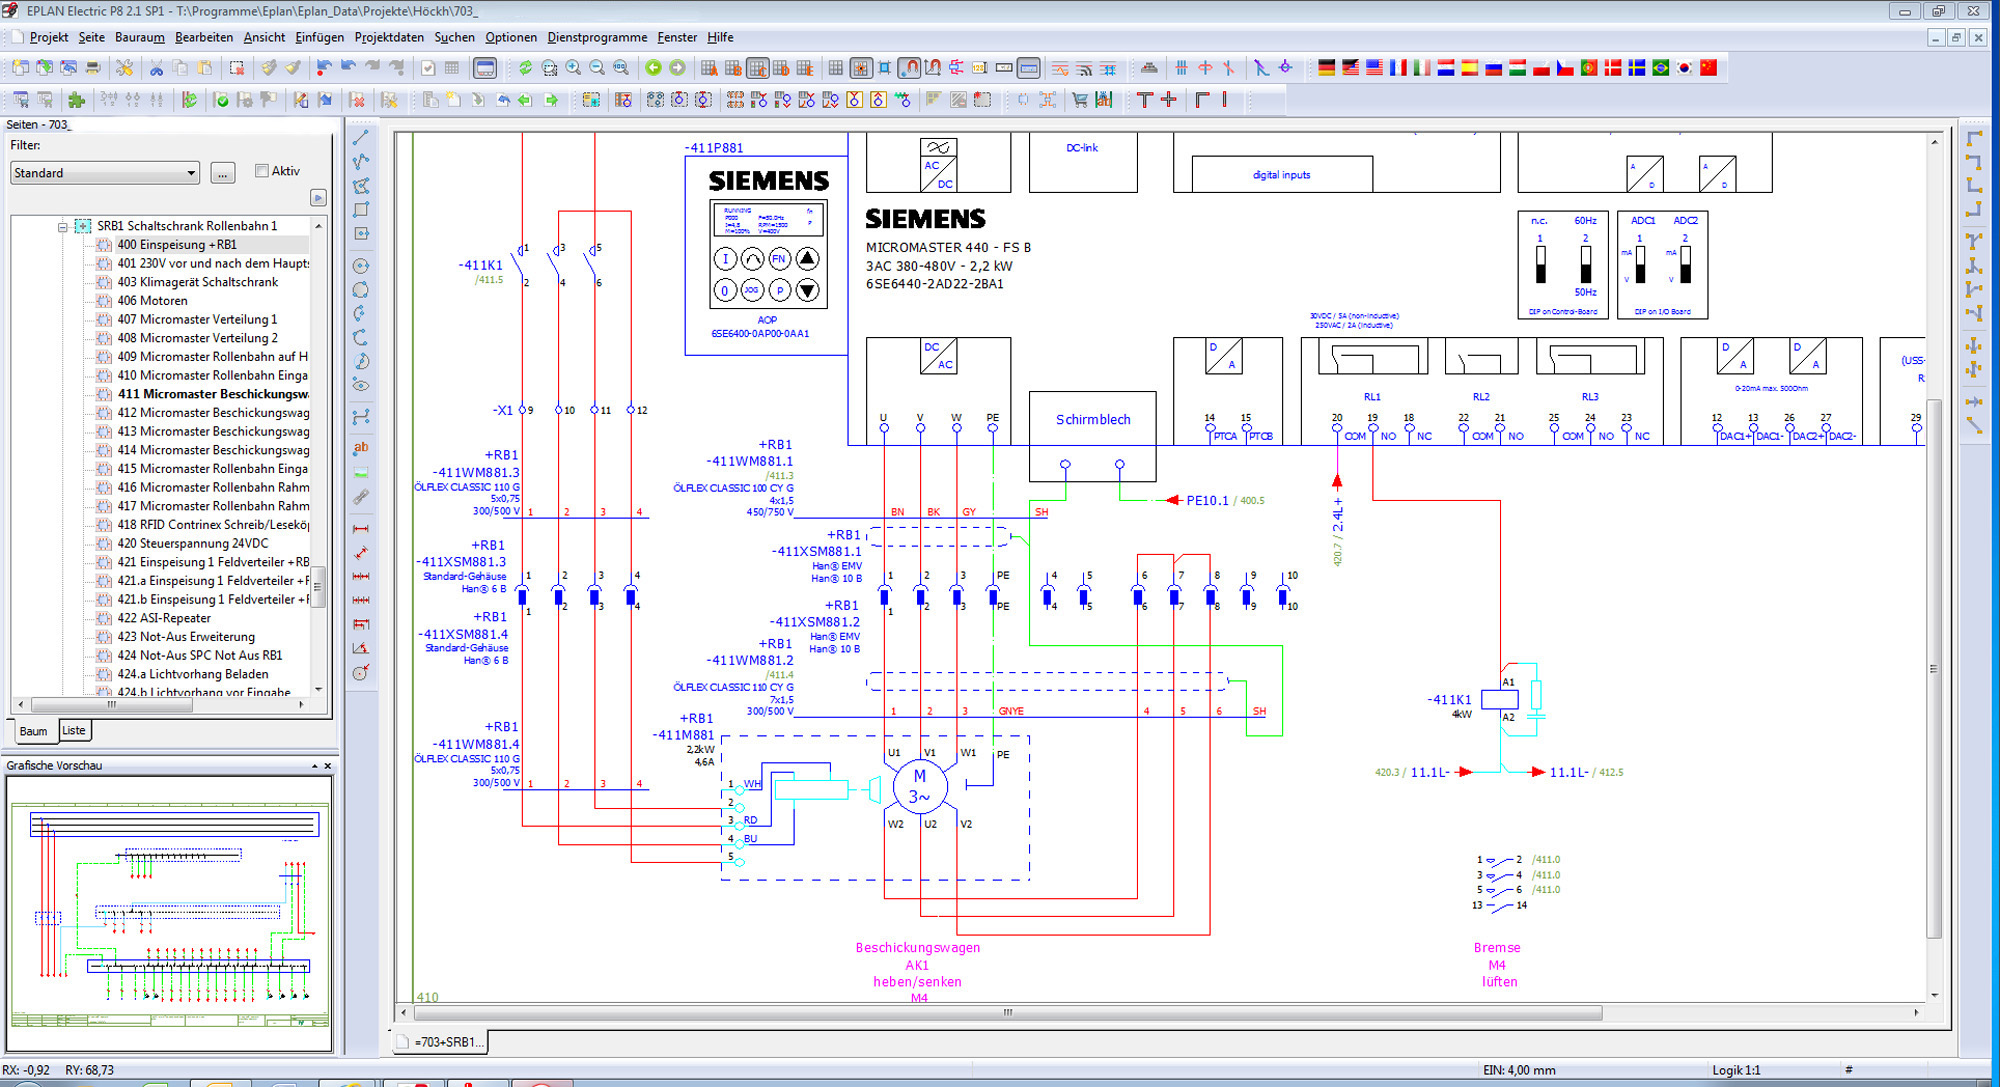Select page 411 Micromaster Beschickungswagen
The height and width of the screenshot is (1087, 2000).
click(213, 394)
